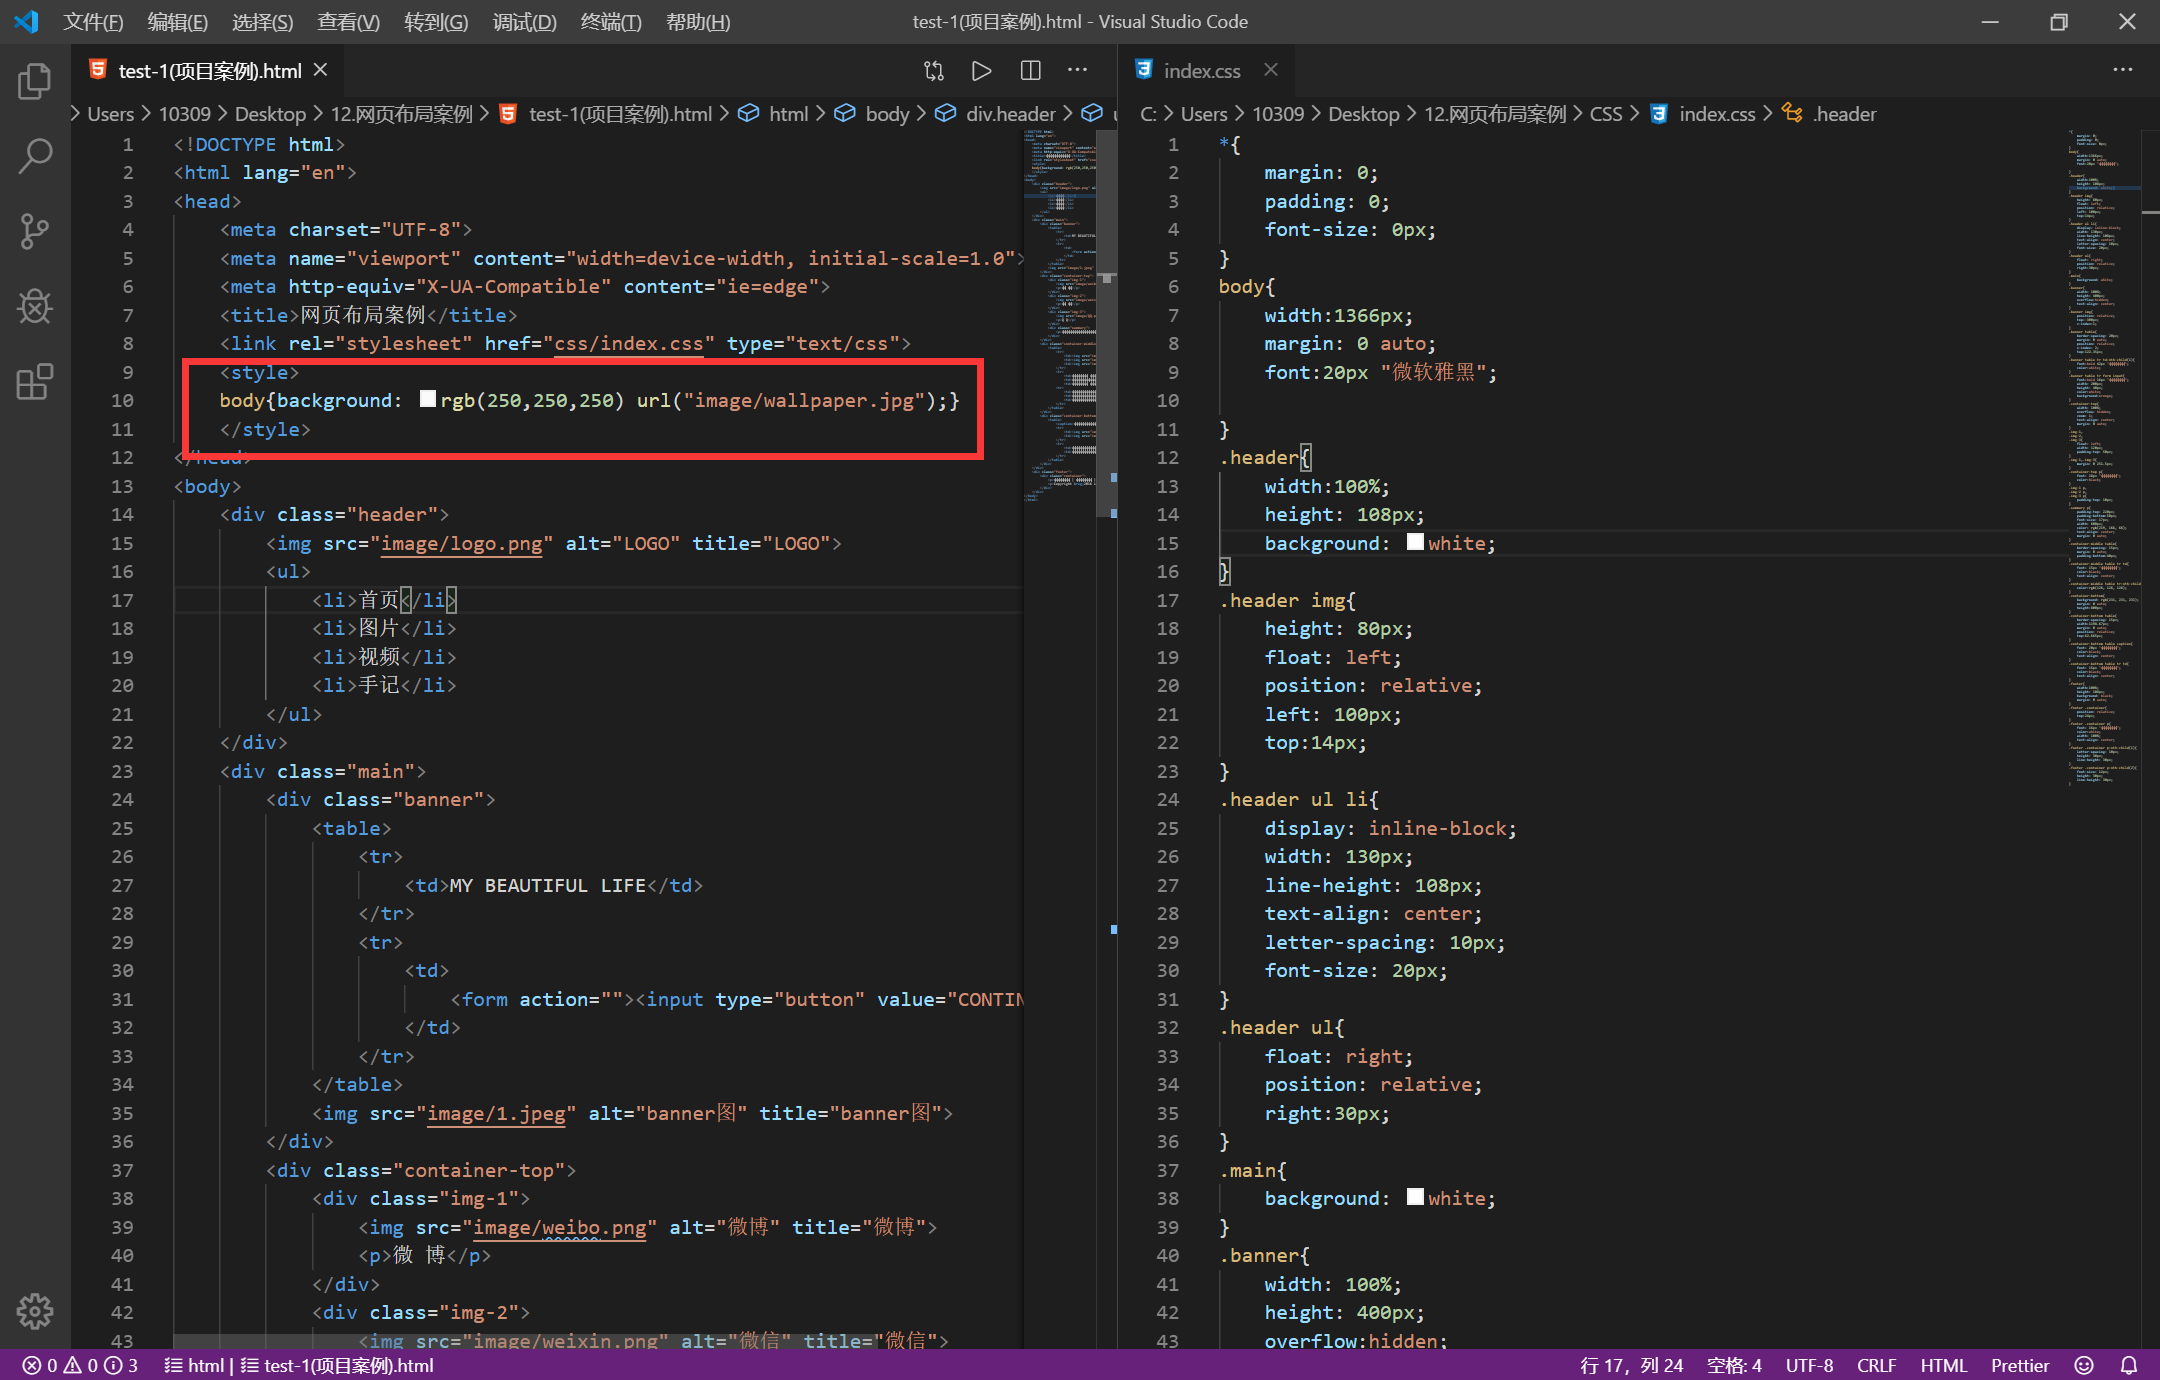This screenshot has width=2160, height=1380.
Task: Open rgb(250,250,250) color swatch on line 10
Action: point(427,400)
